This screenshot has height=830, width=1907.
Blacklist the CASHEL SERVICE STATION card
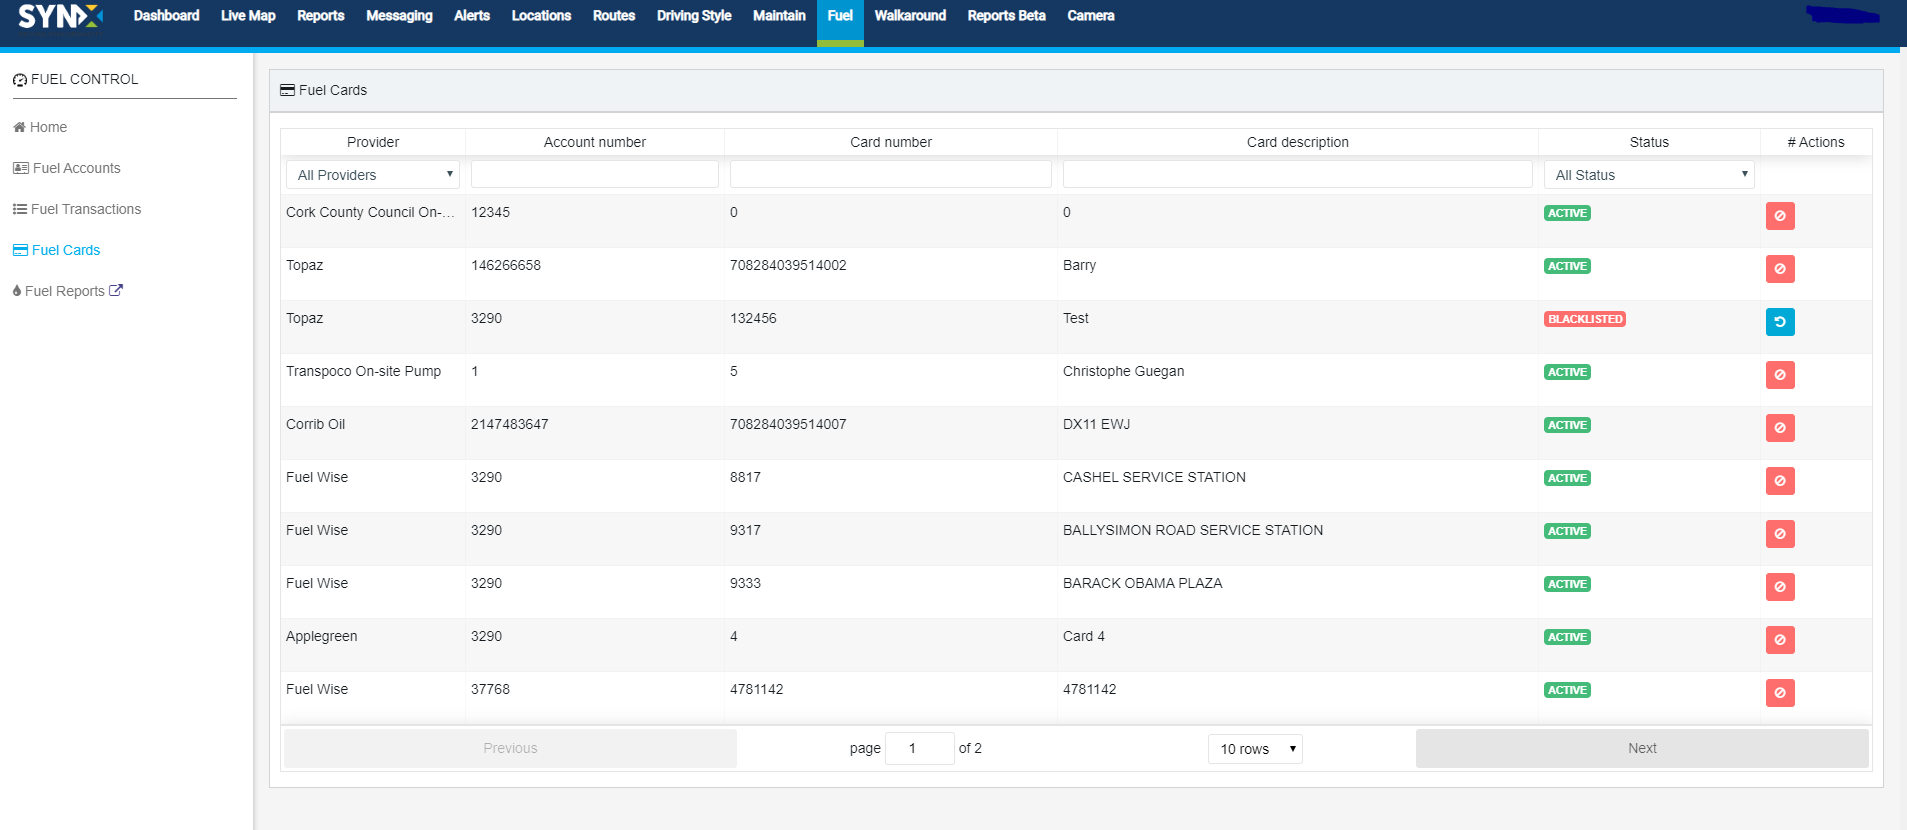tap(1780, 481)
